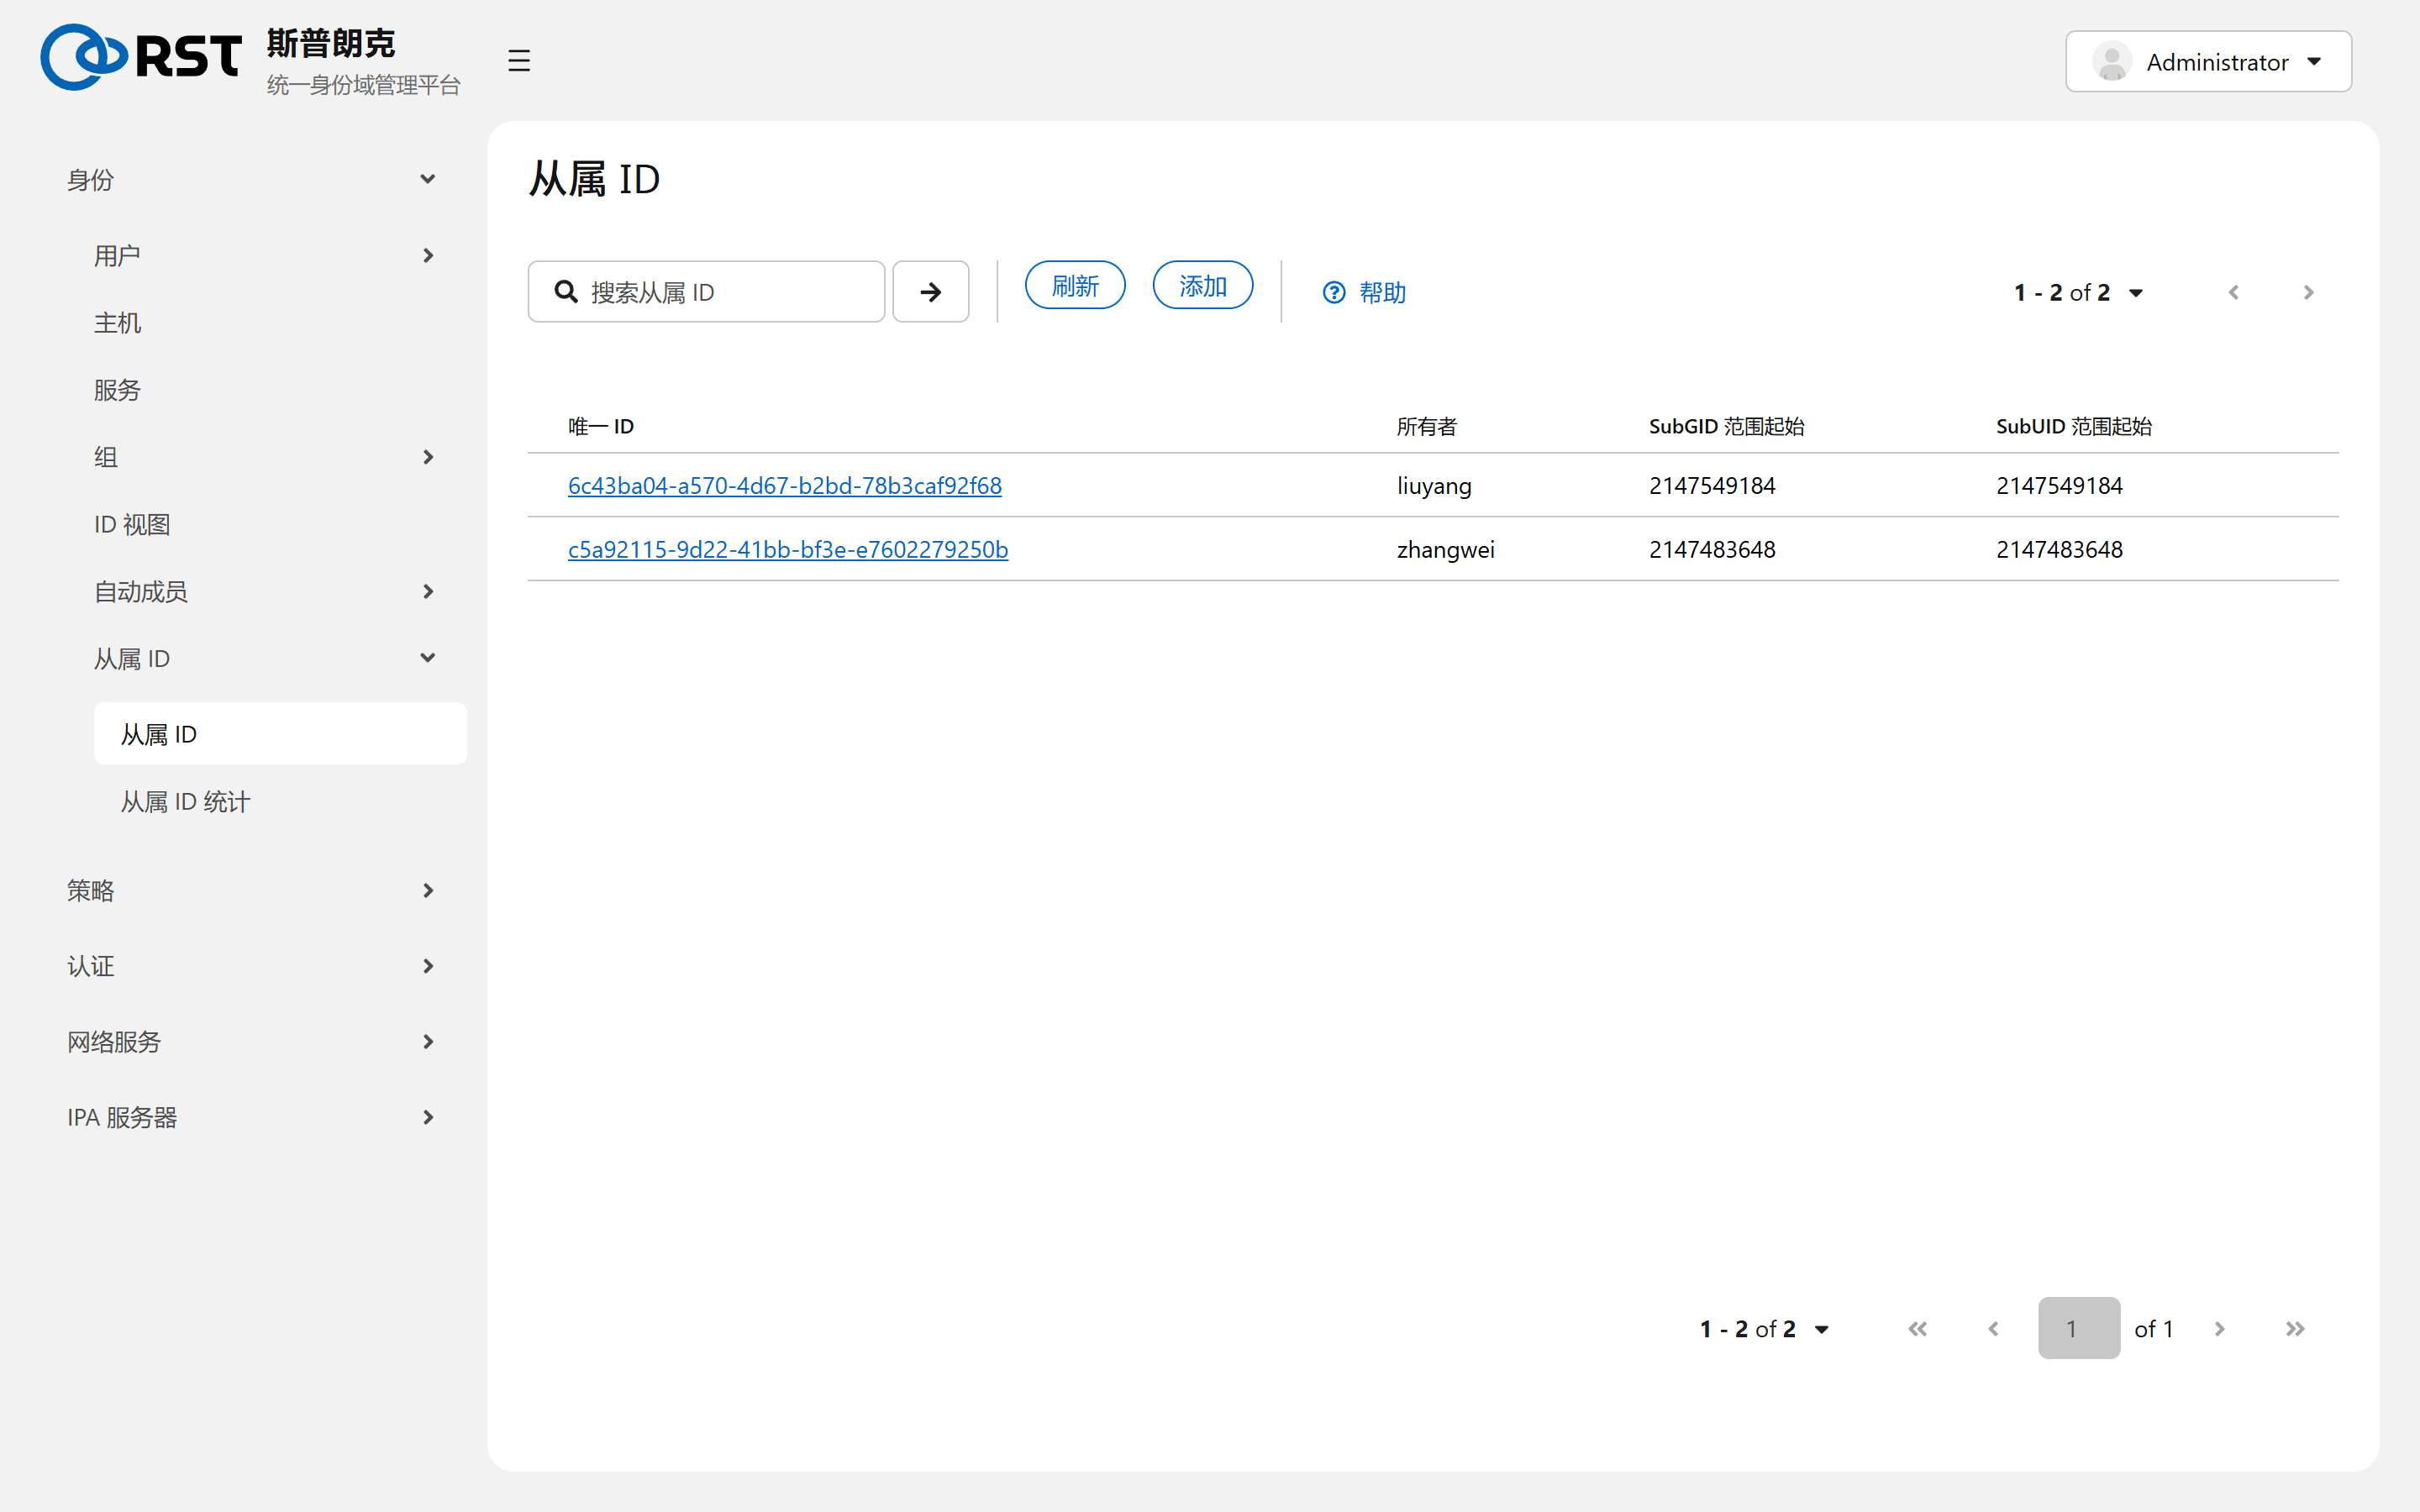Click the RST logo in the header

click(x=141, y=57)
